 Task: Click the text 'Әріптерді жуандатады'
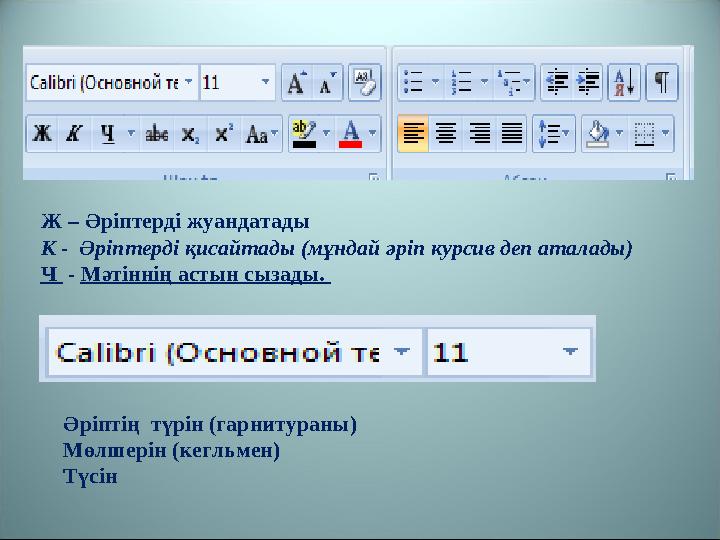point(197,222)
